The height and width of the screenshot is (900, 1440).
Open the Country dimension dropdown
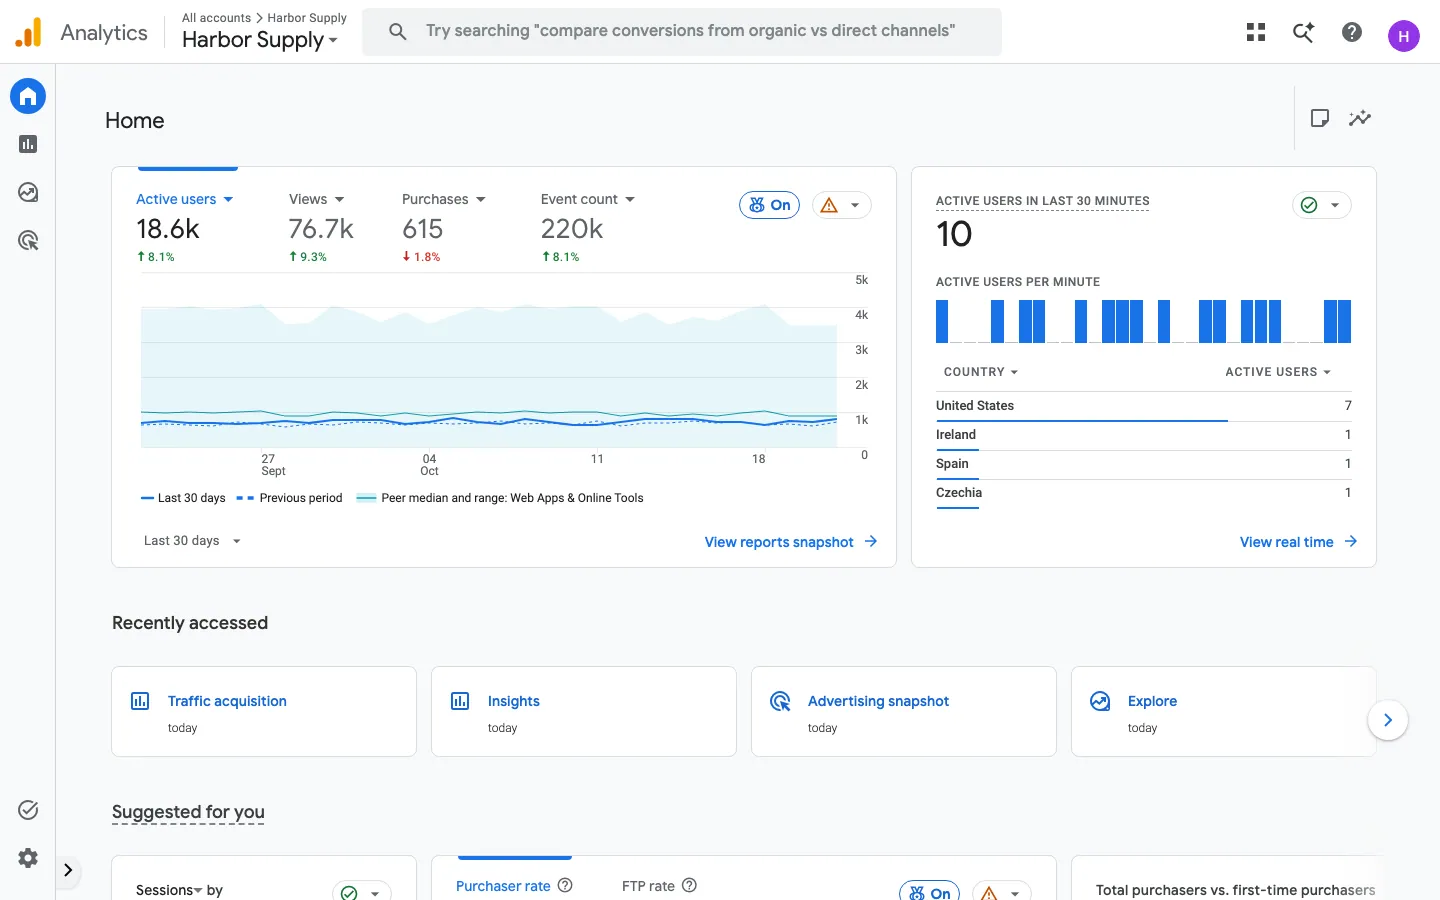coord(981,372)
